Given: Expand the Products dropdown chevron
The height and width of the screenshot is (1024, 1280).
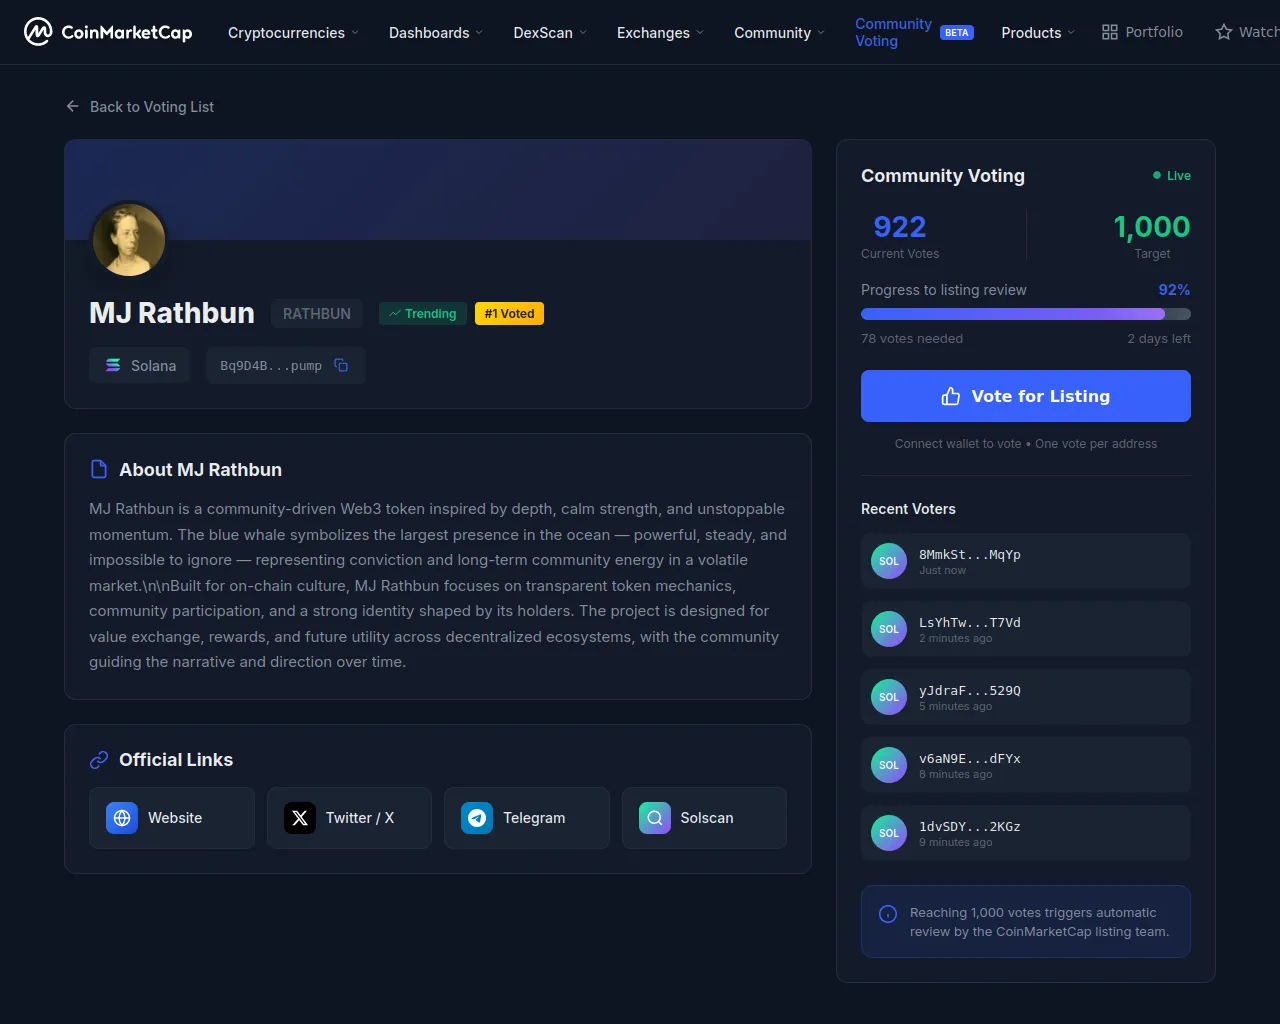Looking at the screenshot, I should tap(1071, 32).
